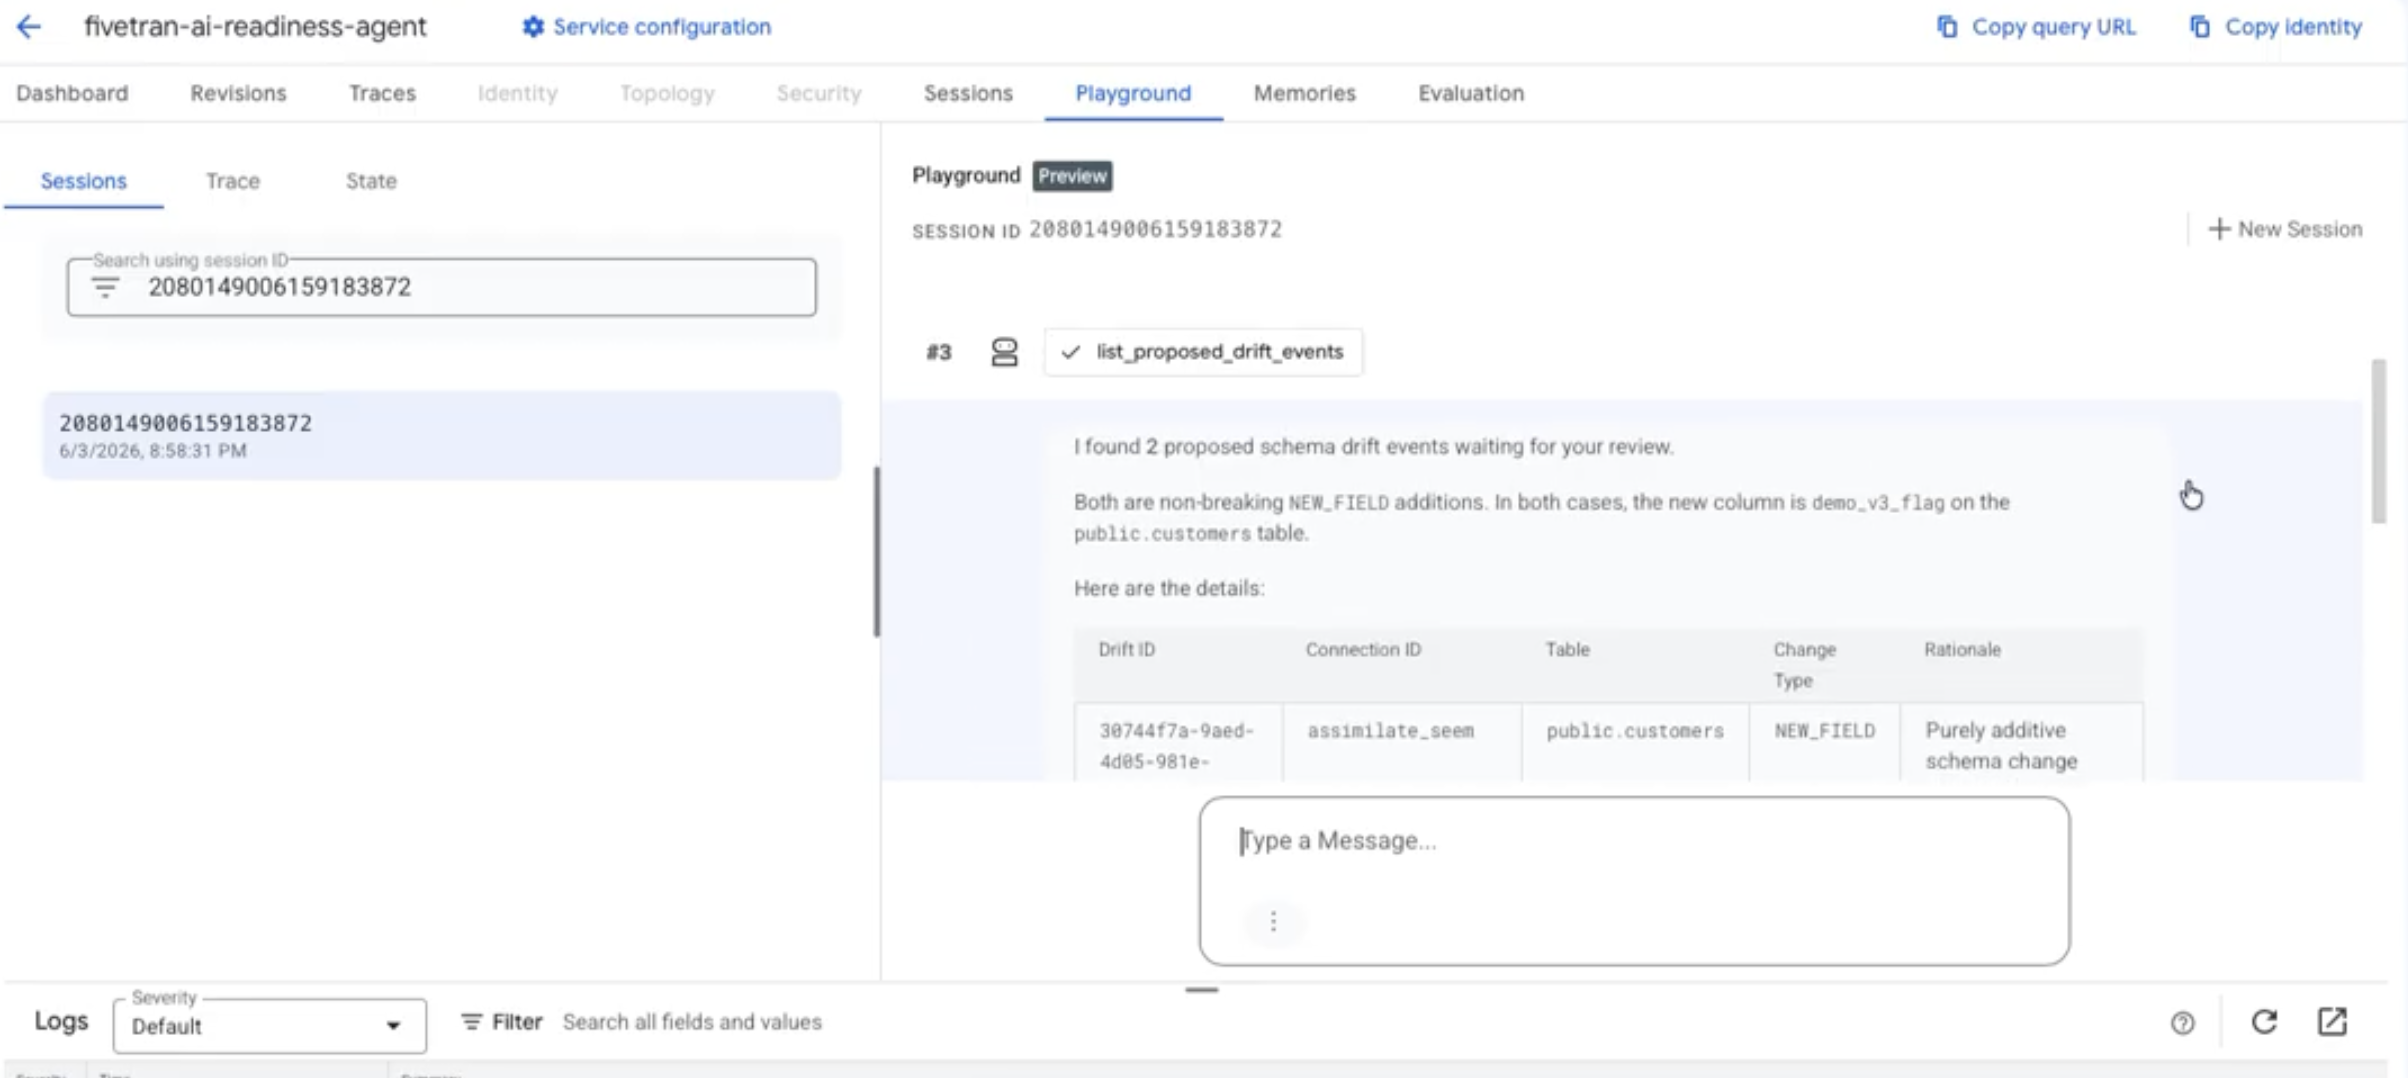The height and width of the screenshot is (1078, 2408).
Task: Click Search all fields and values box
Action: pyautogui.click(x=692, y=1022)
